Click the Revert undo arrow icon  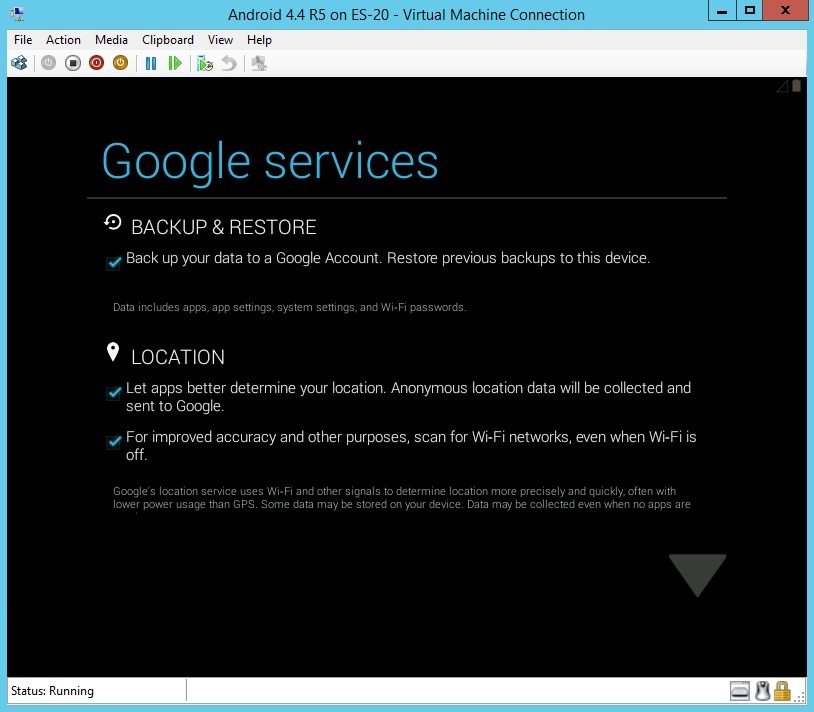coord(229,63)
